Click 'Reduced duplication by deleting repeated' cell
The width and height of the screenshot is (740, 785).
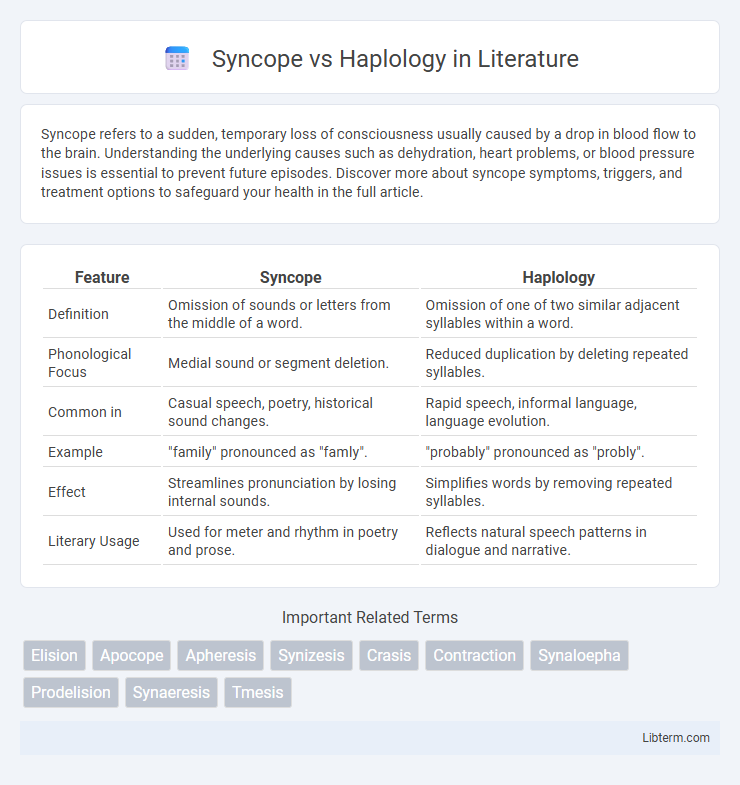point(559,363)
